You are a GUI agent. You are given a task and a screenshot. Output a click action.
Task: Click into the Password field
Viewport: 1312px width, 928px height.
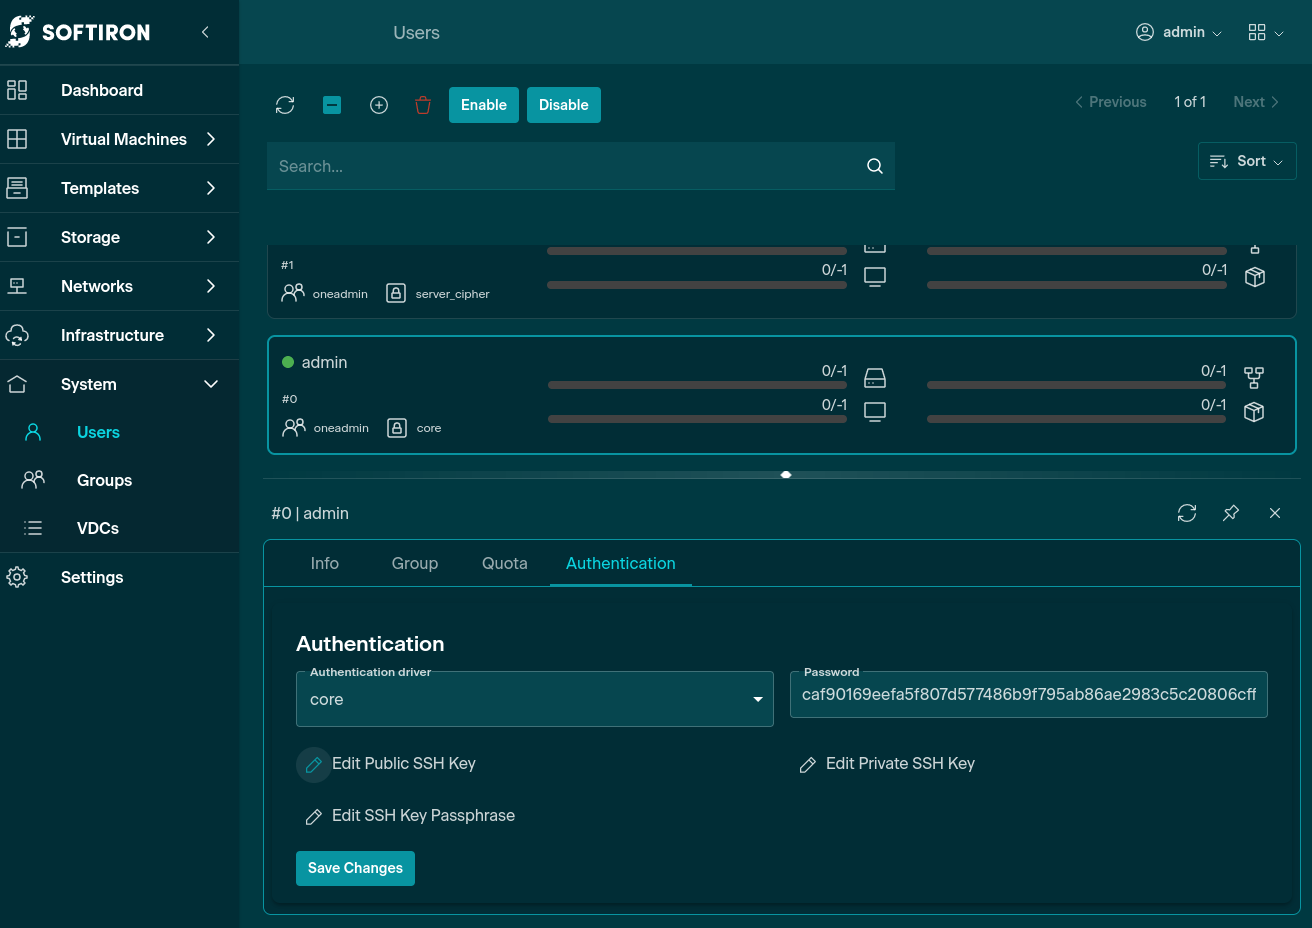1028,695
